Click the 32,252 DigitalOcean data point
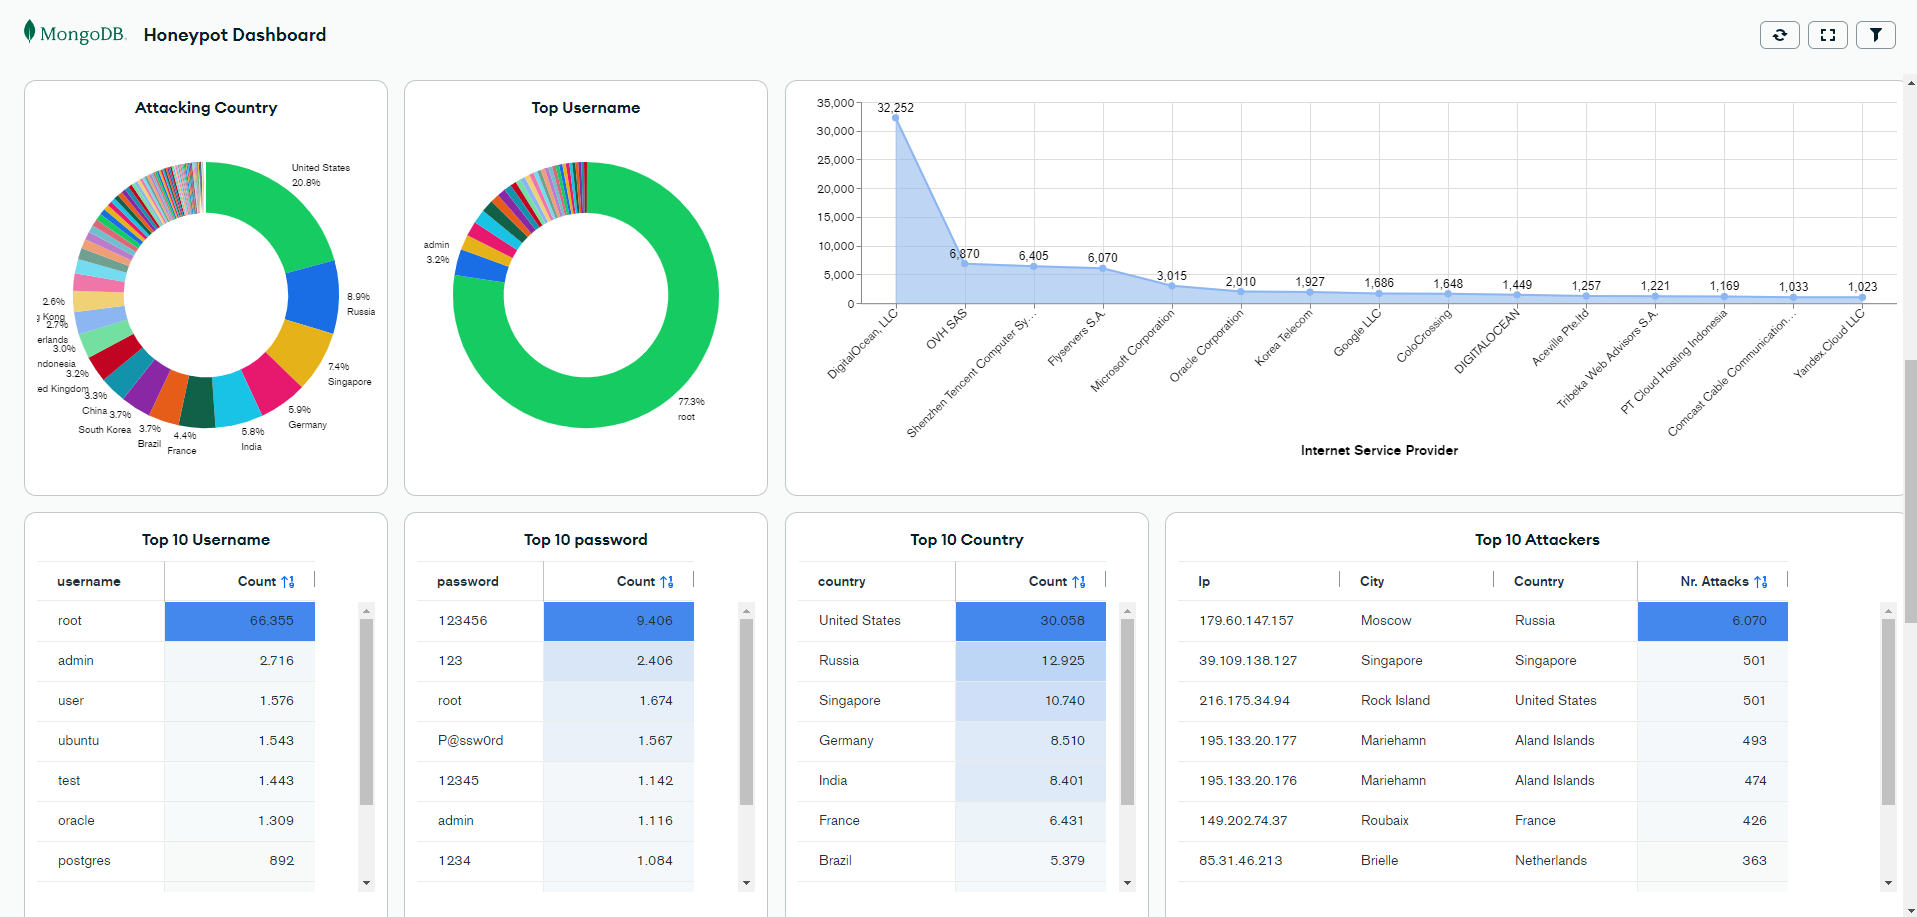Viewport: 1917px width, 917px height. tap(896, 118)
